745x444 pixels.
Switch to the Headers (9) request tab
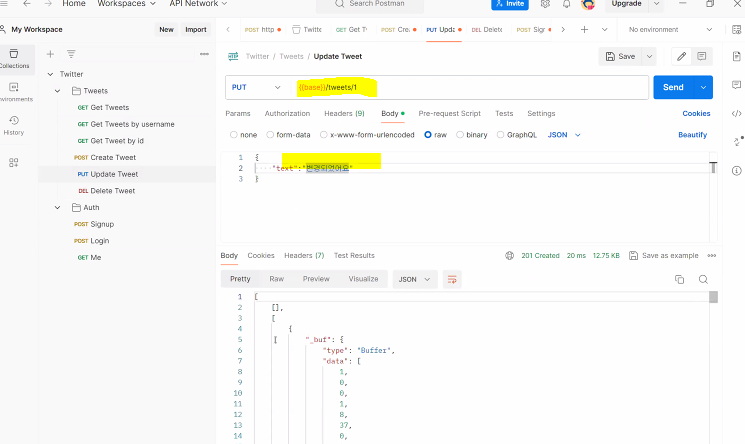pos(344,114)
